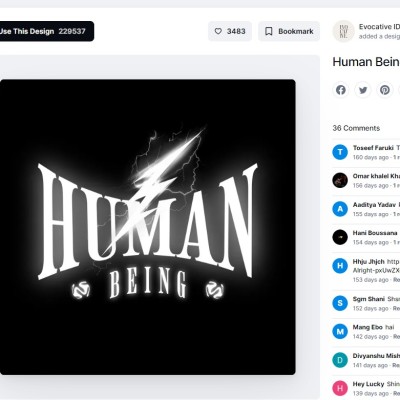The width and height of the screenshot is (400, 400).
Task: Click Hey Lucky's pink H avatar
Action: [x=340, y=388]
